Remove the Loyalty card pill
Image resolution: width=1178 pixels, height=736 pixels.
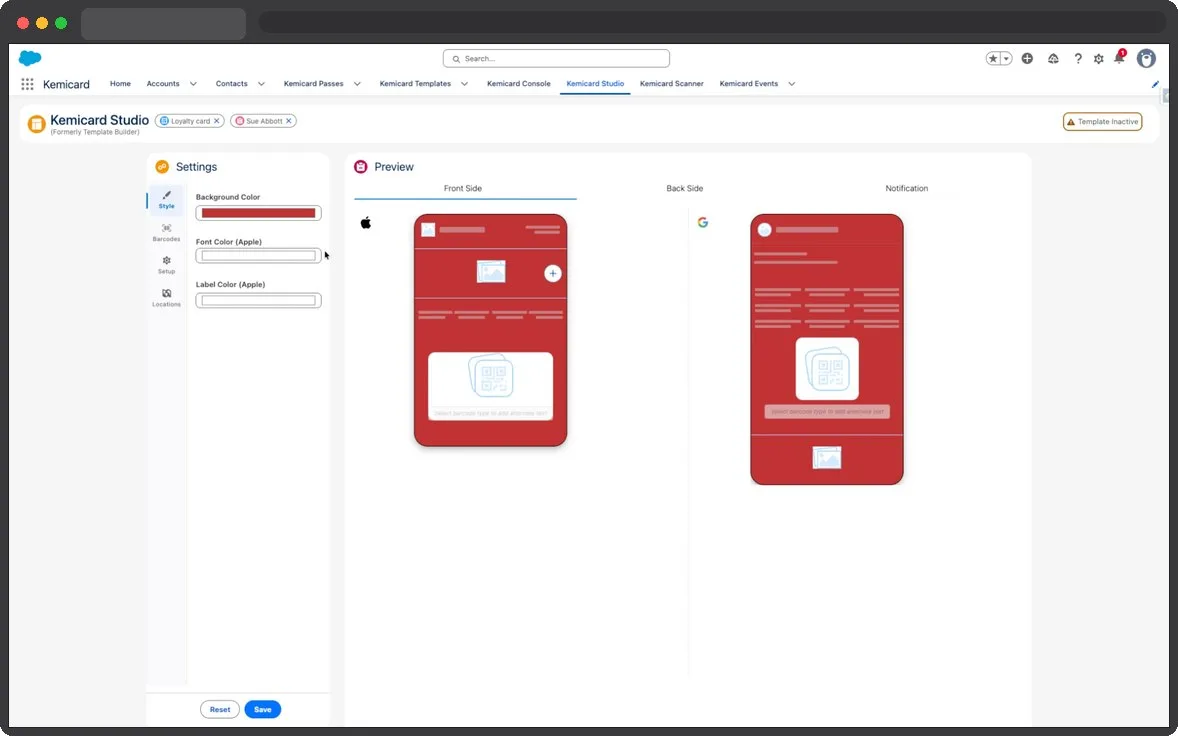216,121
